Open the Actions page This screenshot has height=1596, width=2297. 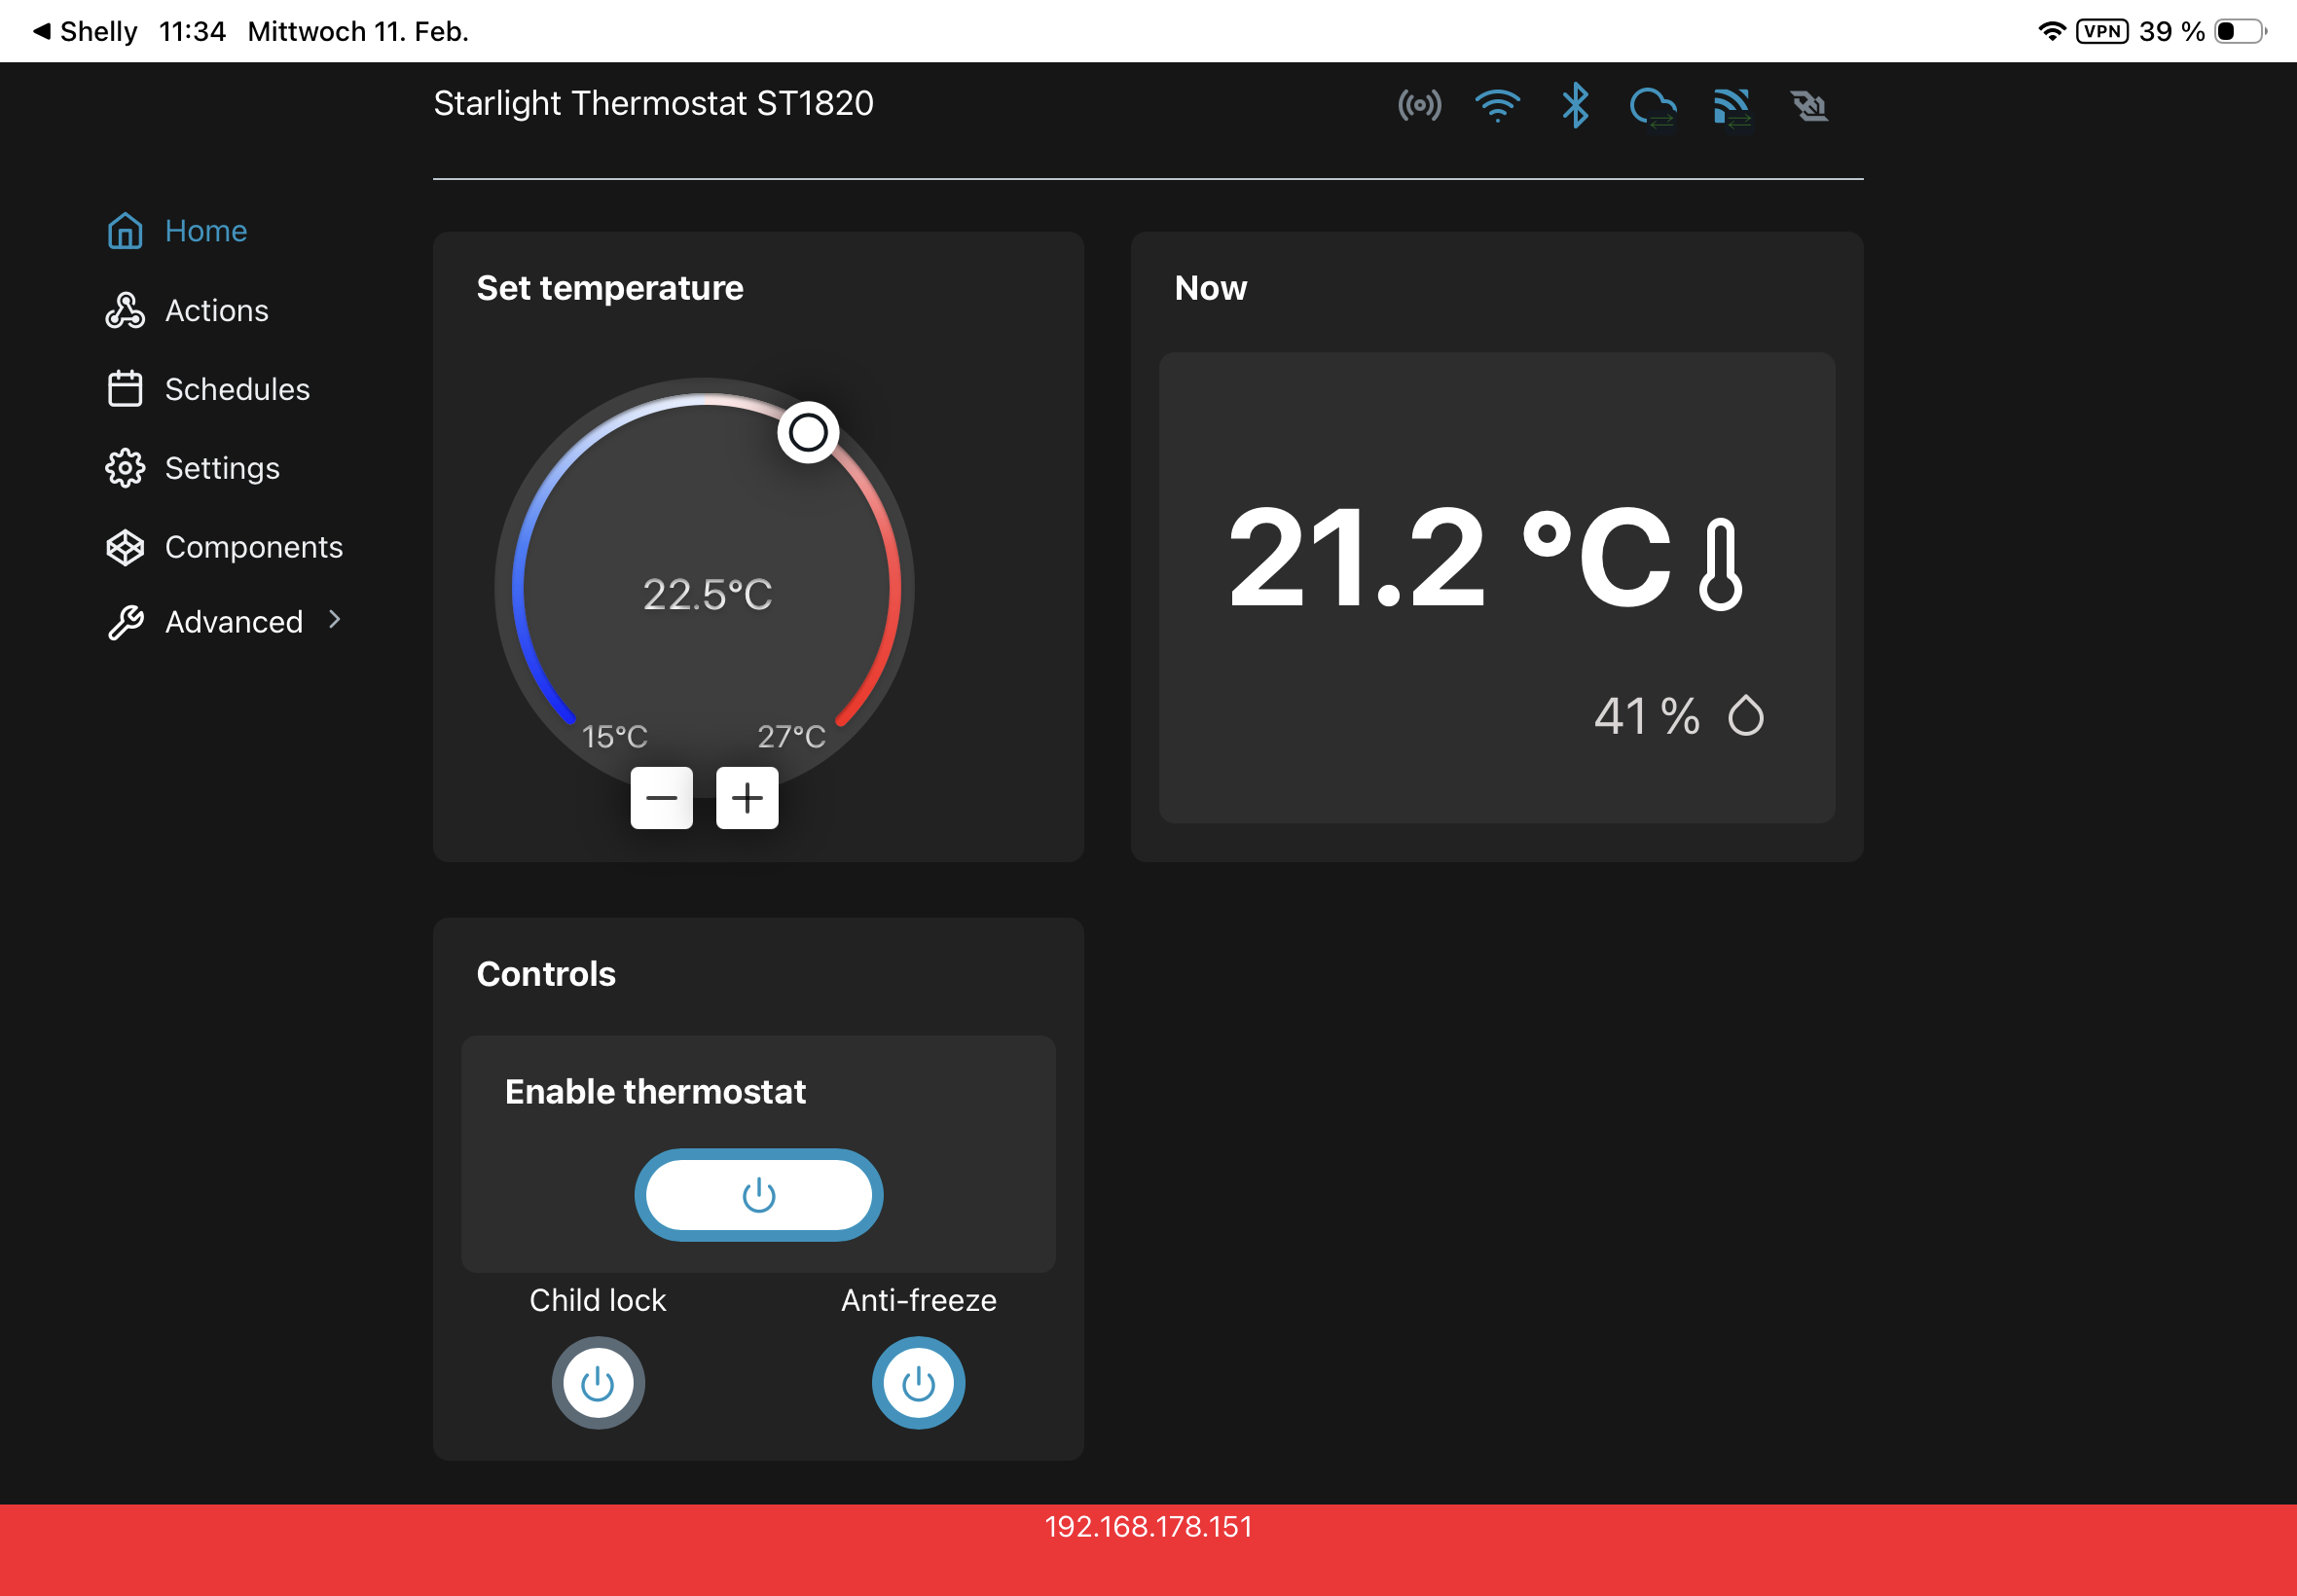pyautogui.click(x=216, y=311)
